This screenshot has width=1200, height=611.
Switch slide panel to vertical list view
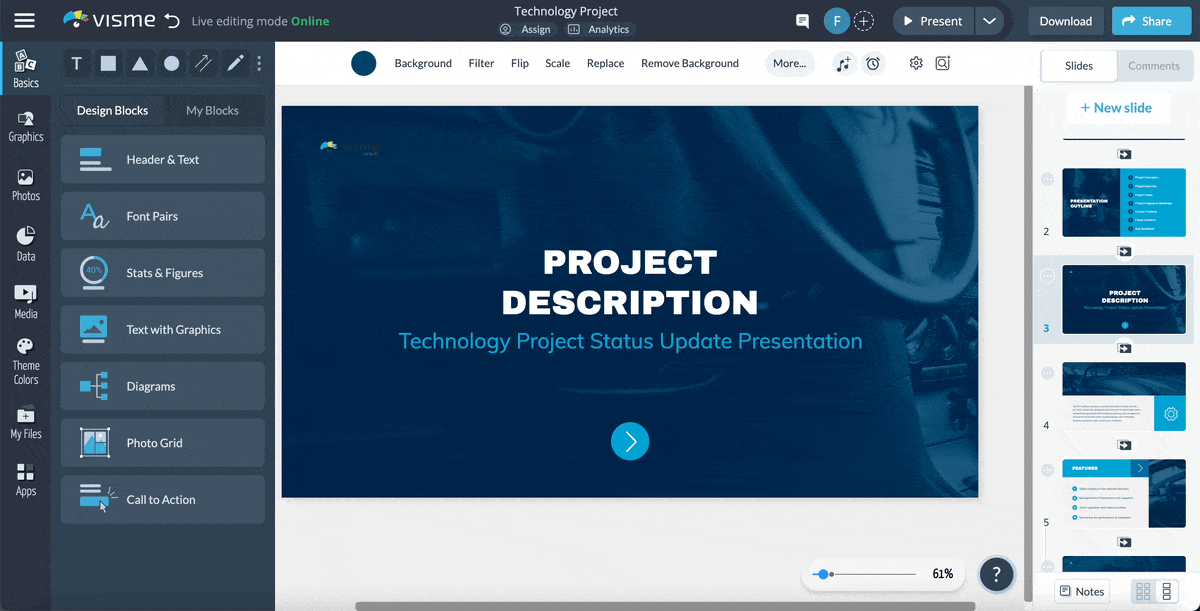[x=1168, y=591]
